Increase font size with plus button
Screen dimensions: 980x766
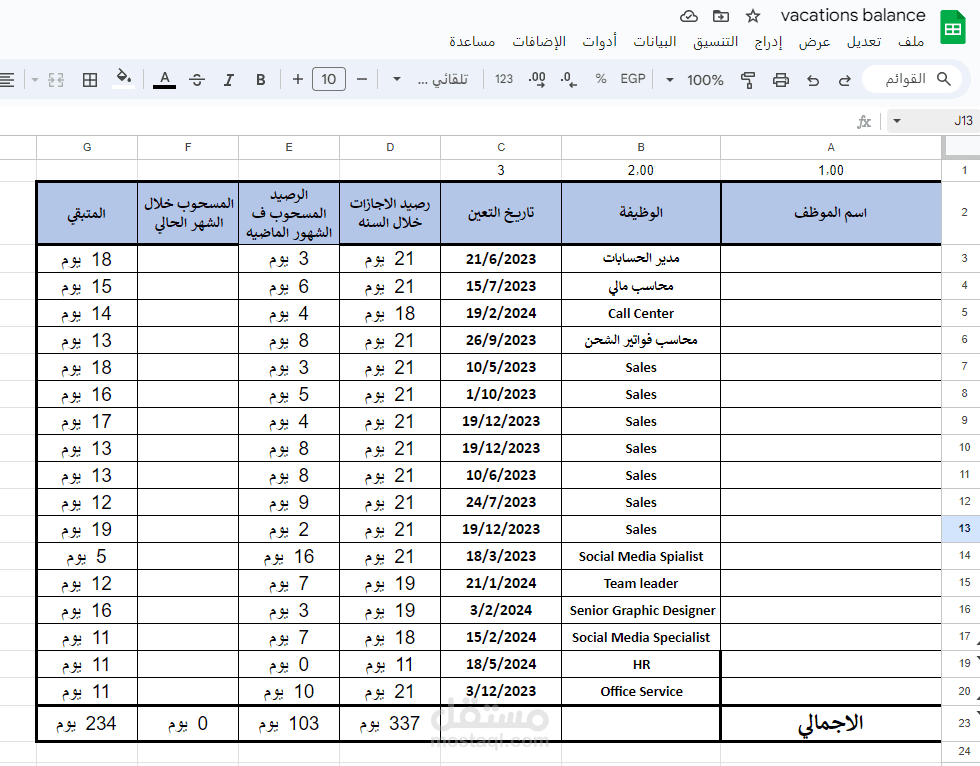[298, 79]
